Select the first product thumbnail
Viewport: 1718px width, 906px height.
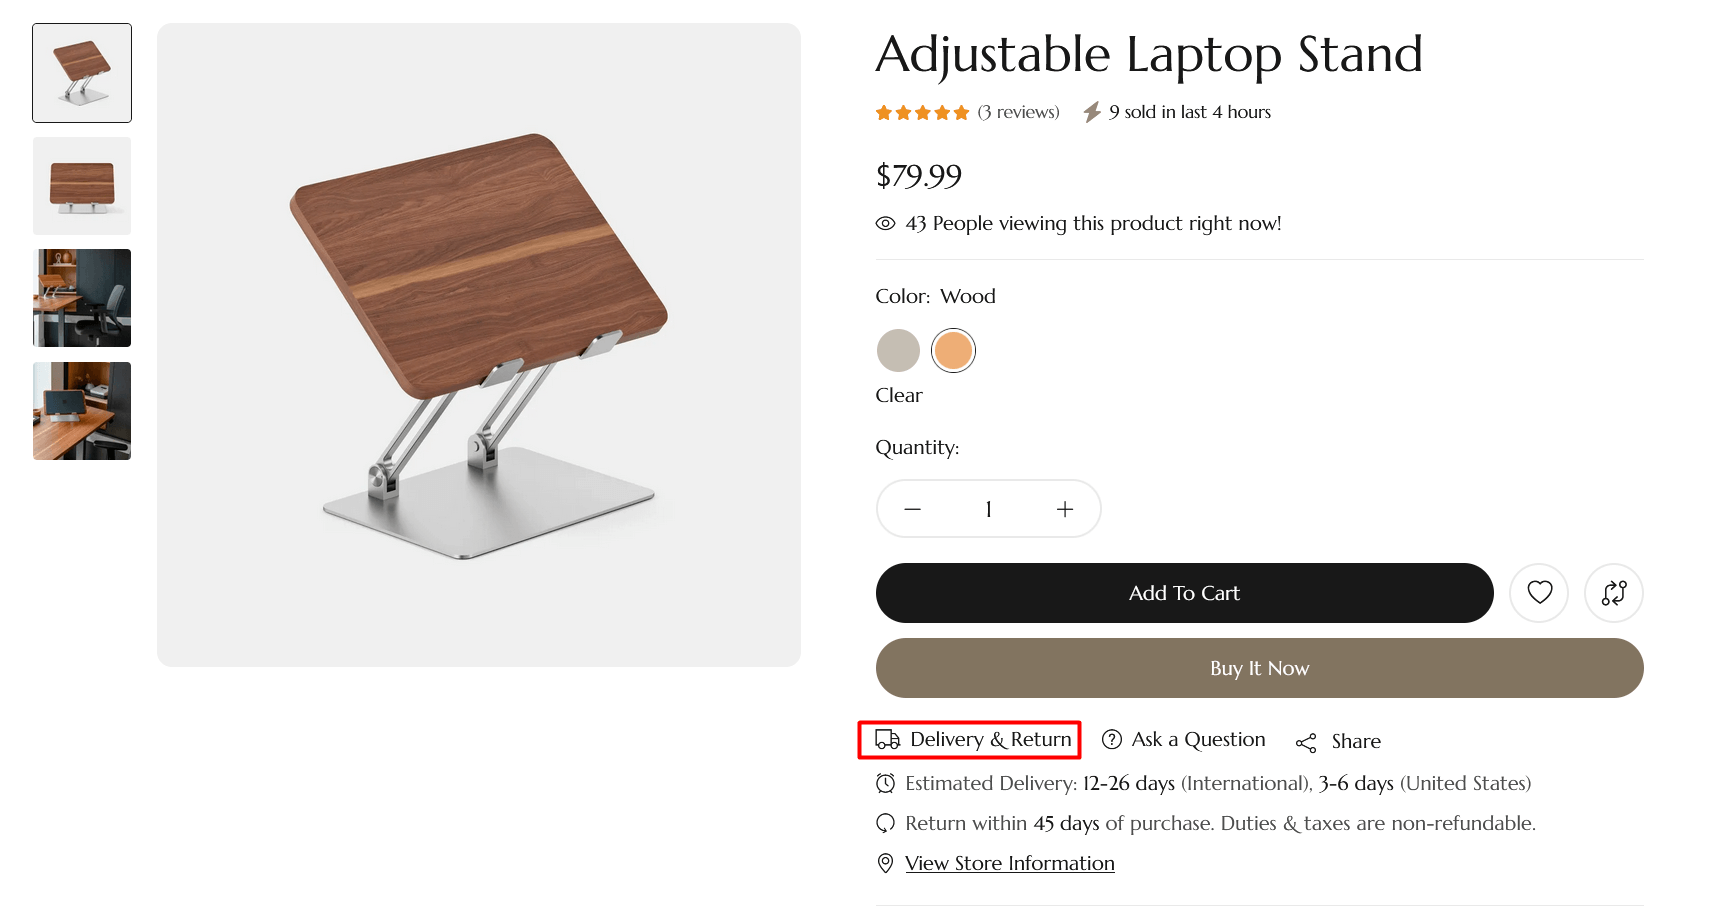82,73
